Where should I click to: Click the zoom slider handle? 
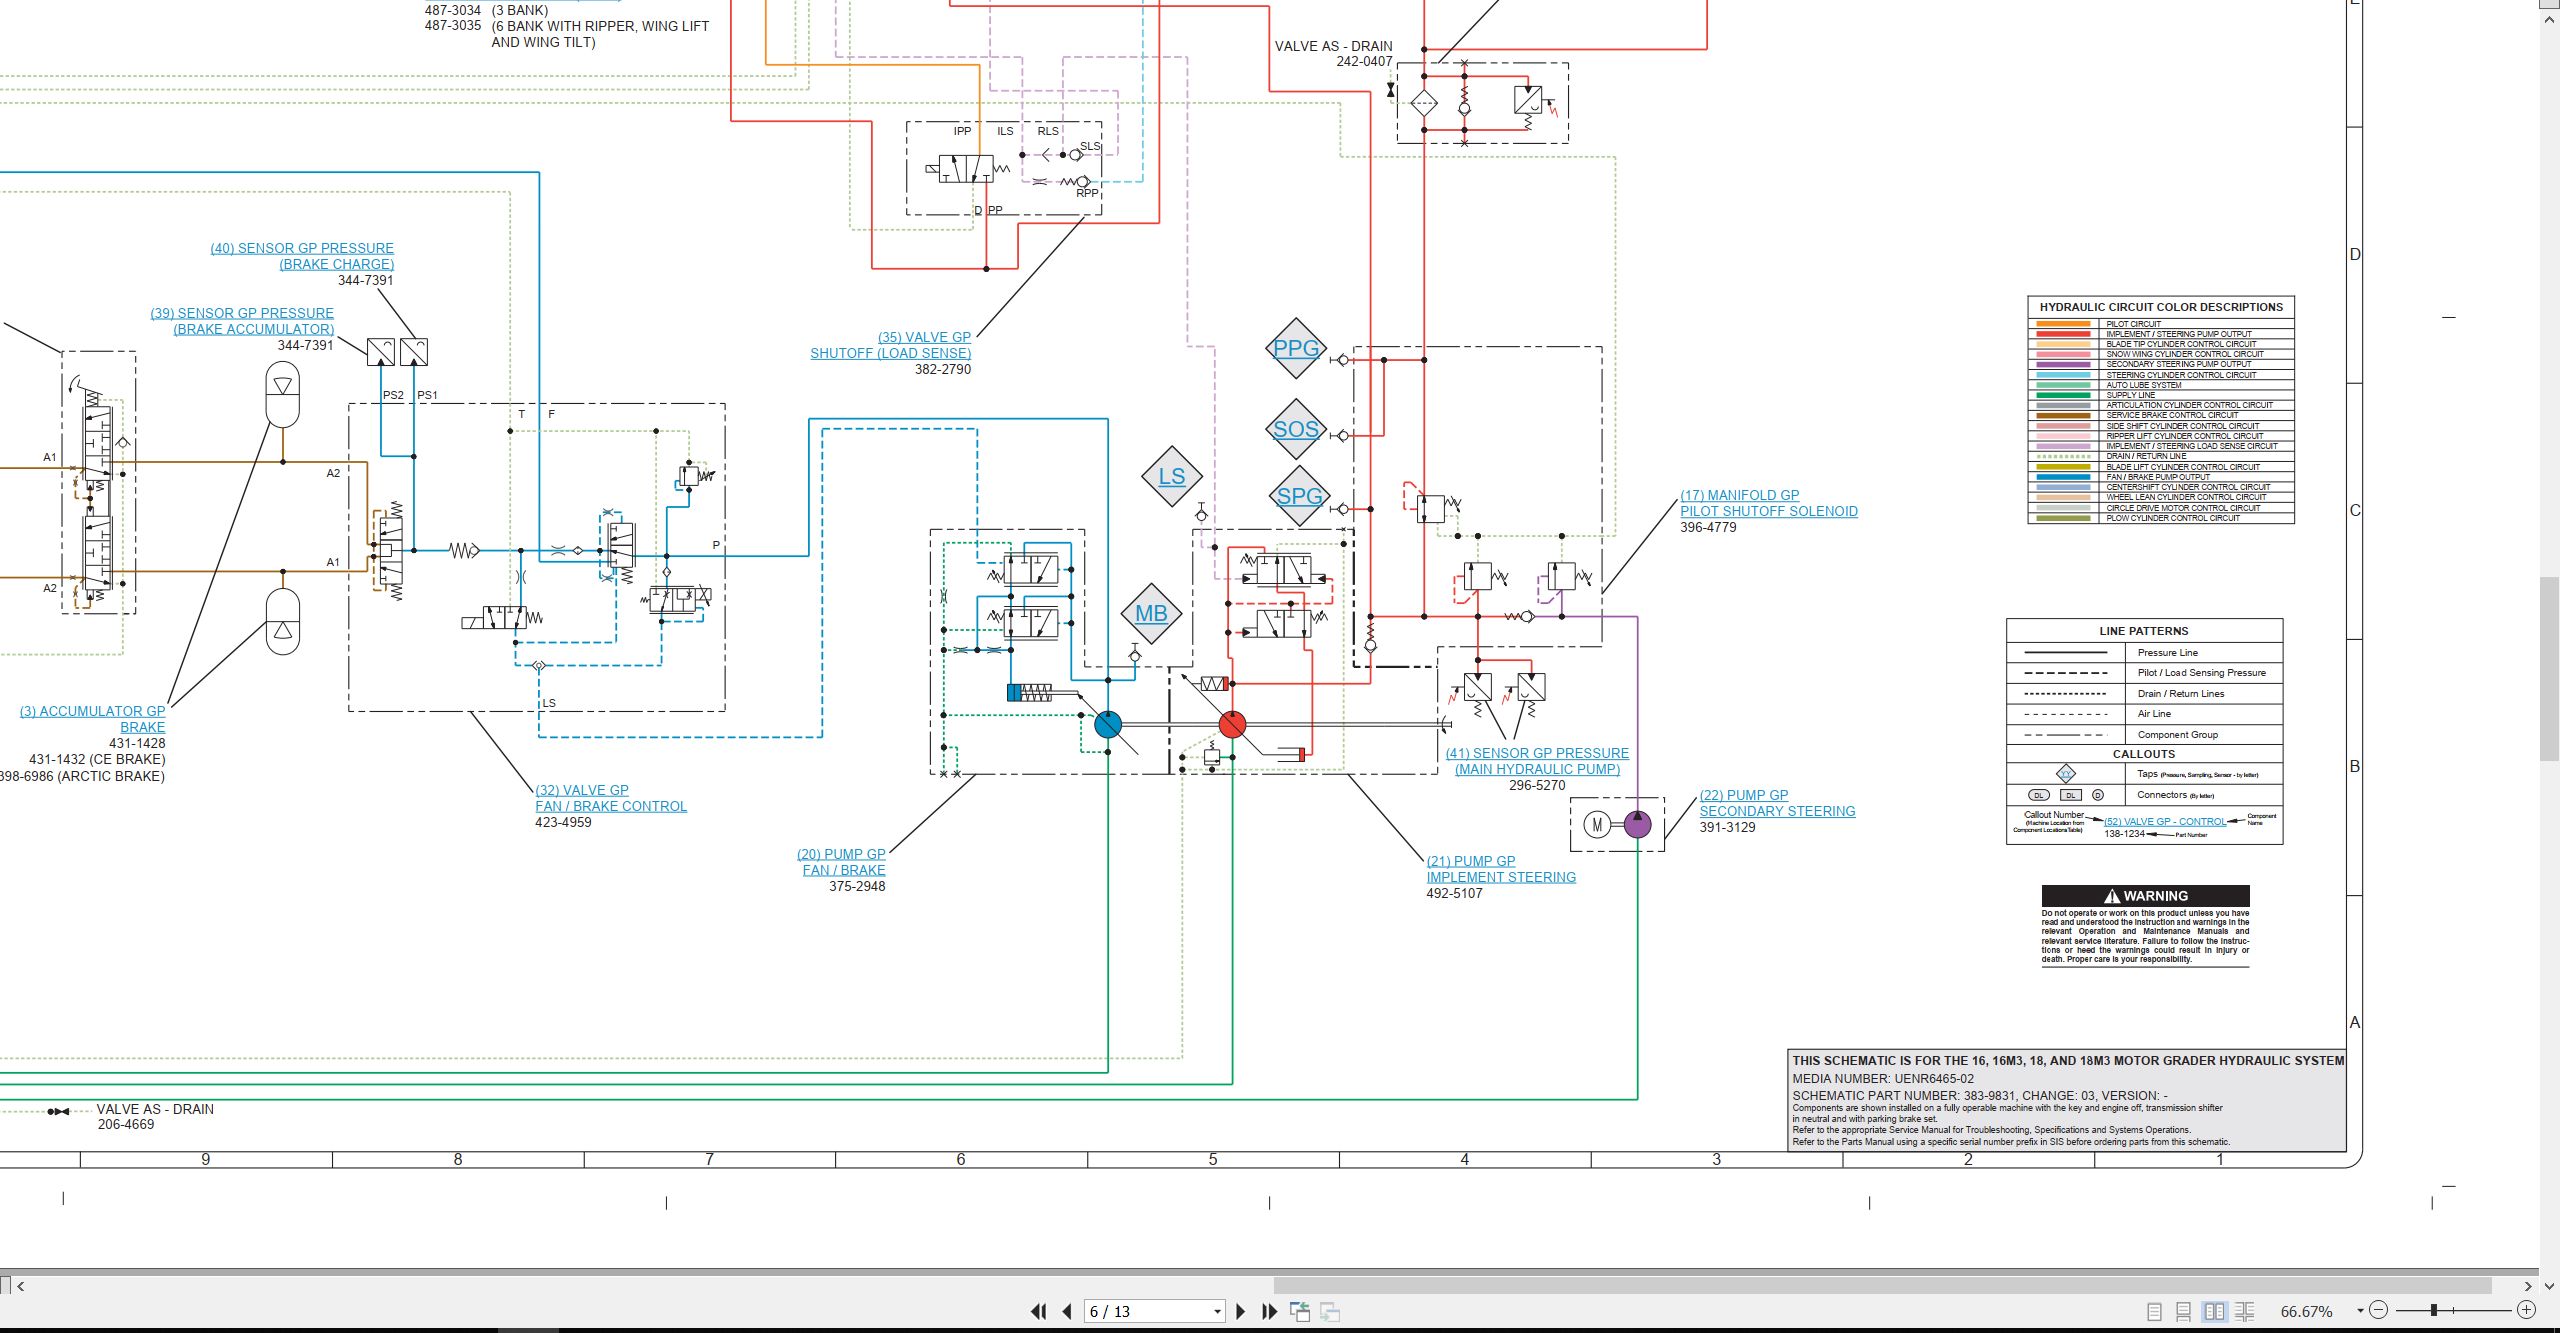tap(2434, 1310)
